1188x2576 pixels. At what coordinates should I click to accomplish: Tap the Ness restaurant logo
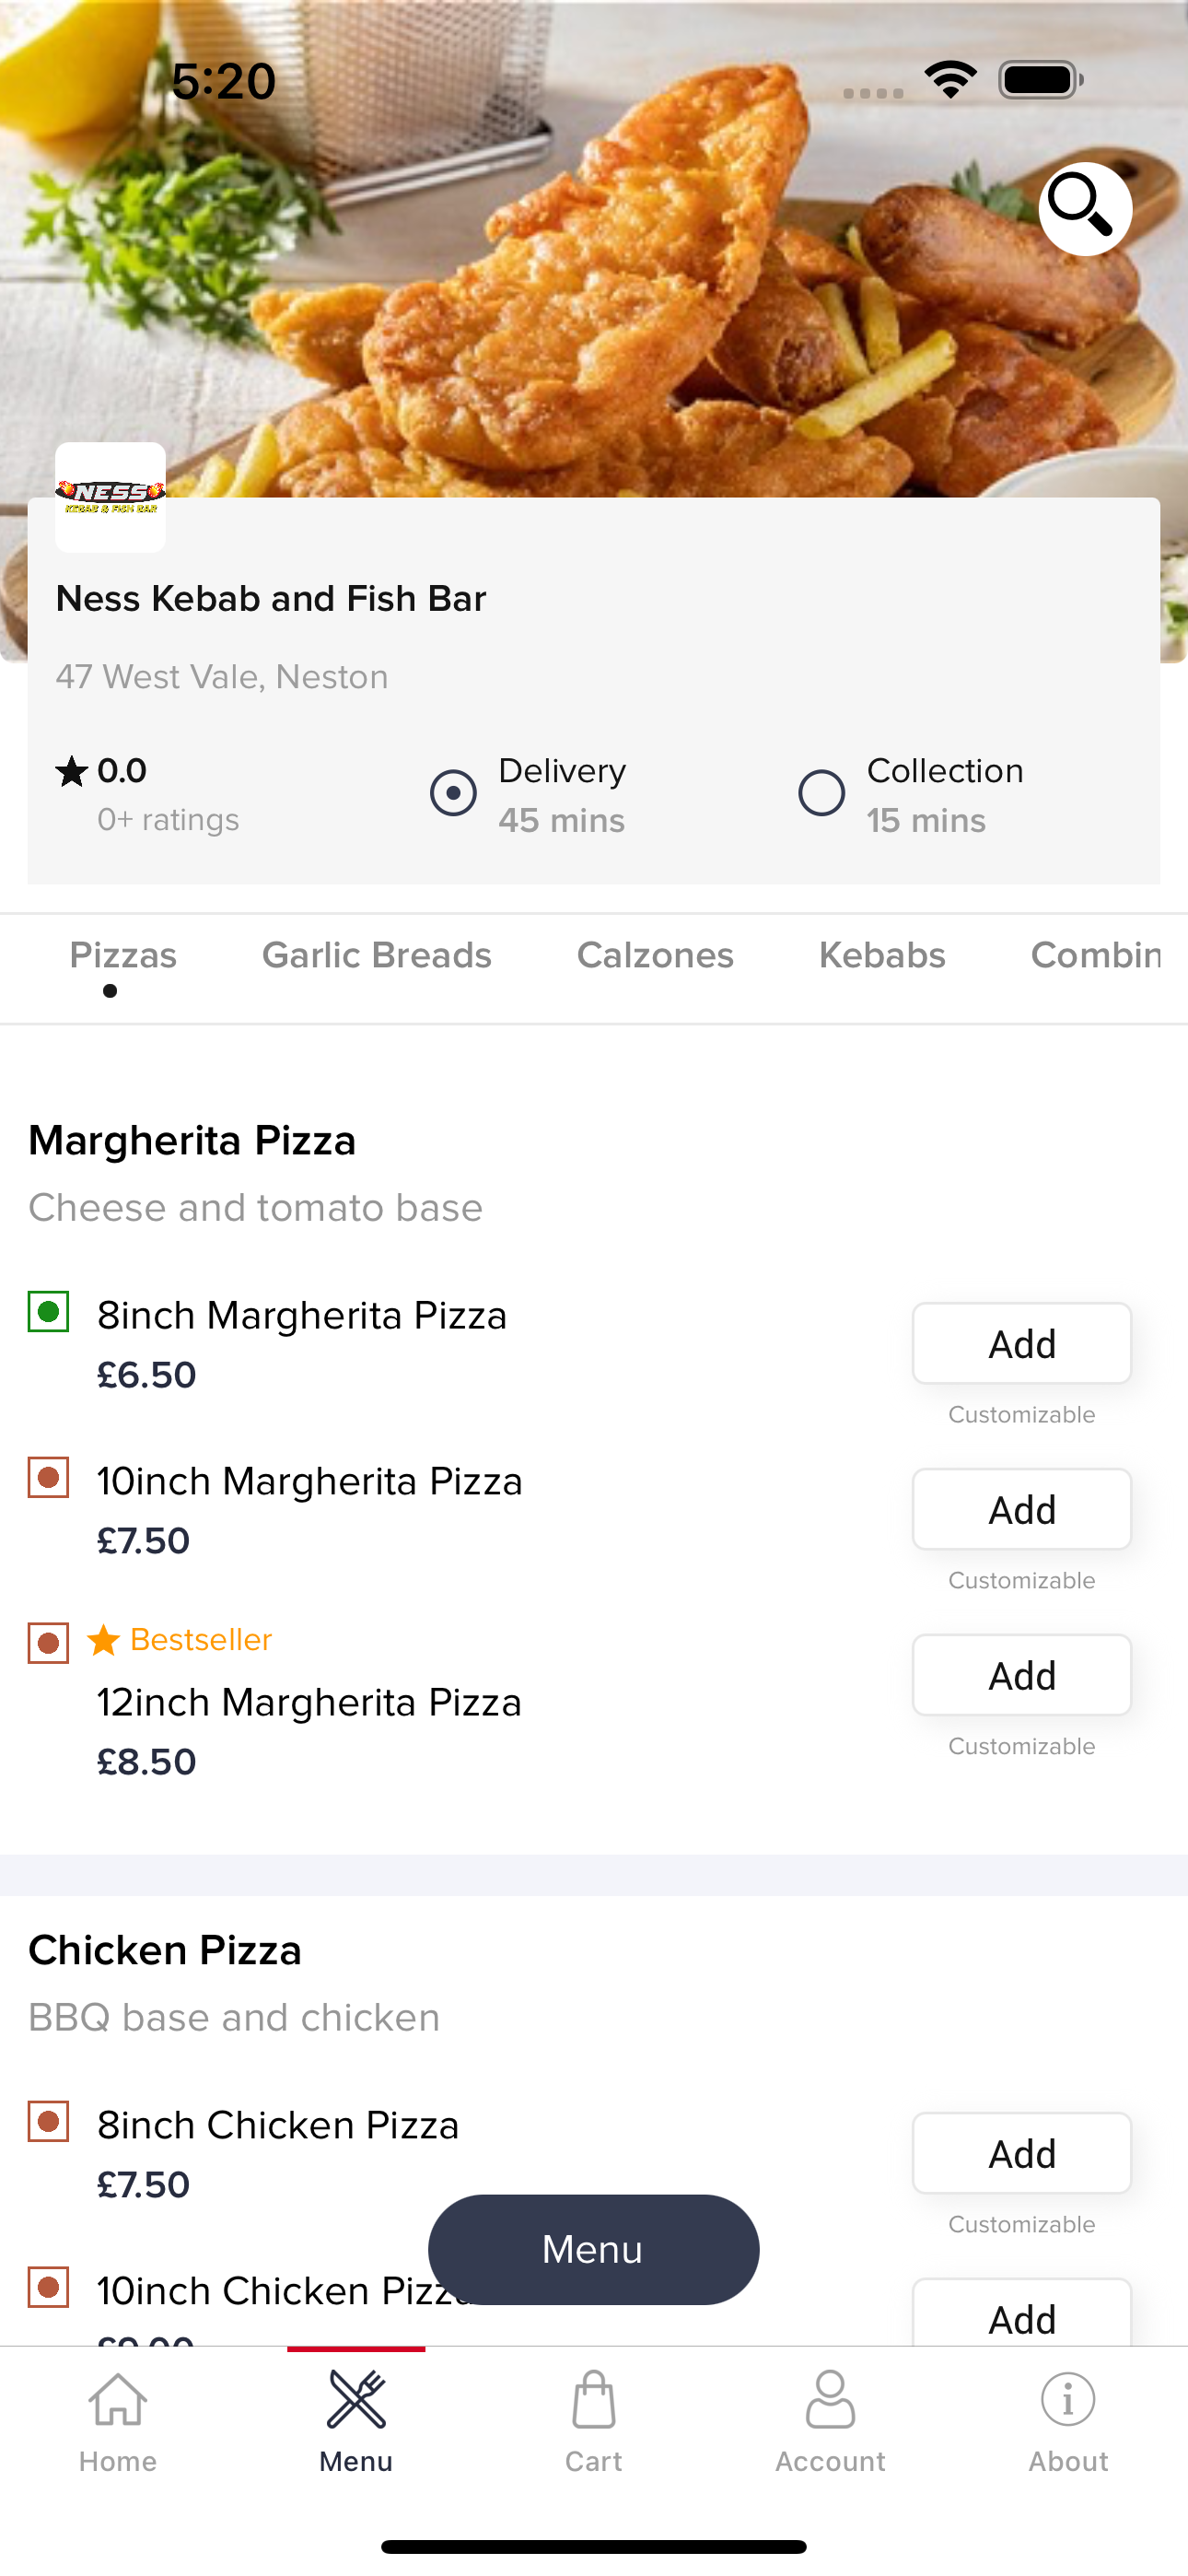click(x=110, y=496)
